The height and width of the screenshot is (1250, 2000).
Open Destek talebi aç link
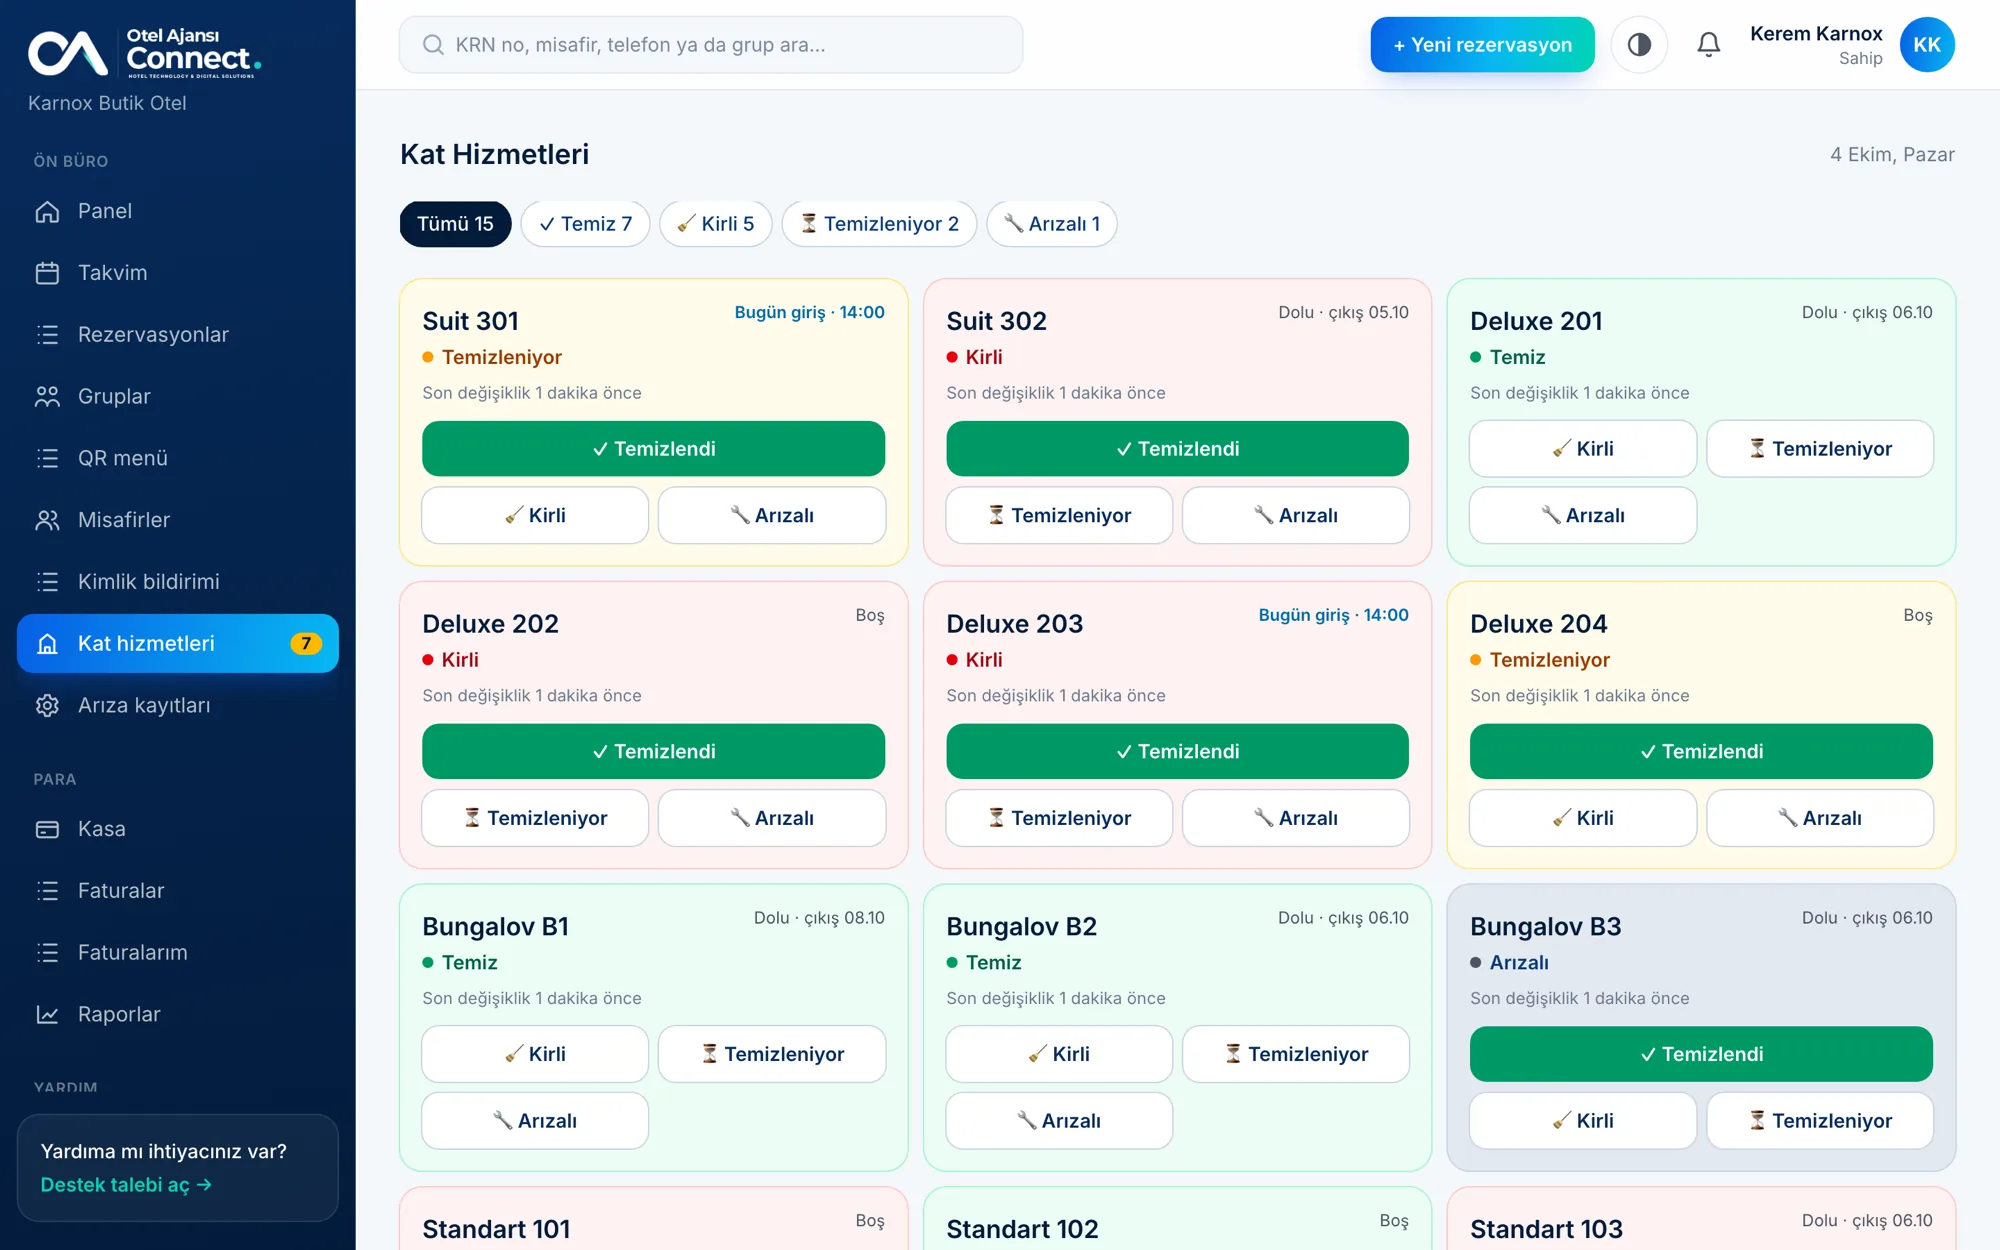(x=126, y=1185)
